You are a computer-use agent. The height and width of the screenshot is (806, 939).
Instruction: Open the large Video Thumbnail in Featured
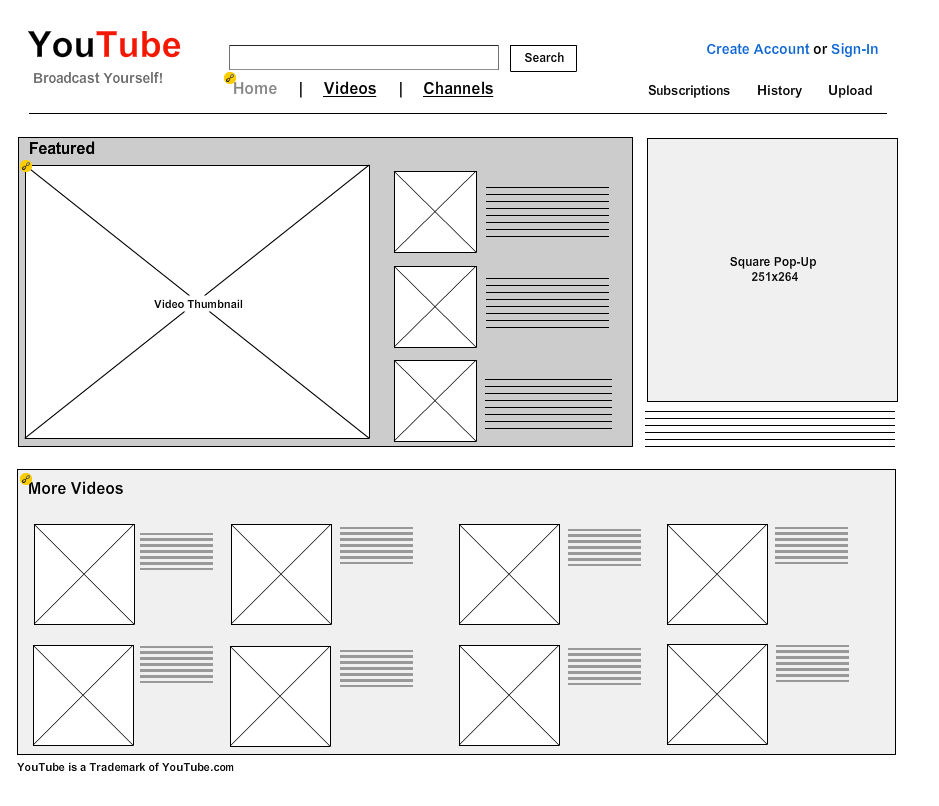coord(197,302)
